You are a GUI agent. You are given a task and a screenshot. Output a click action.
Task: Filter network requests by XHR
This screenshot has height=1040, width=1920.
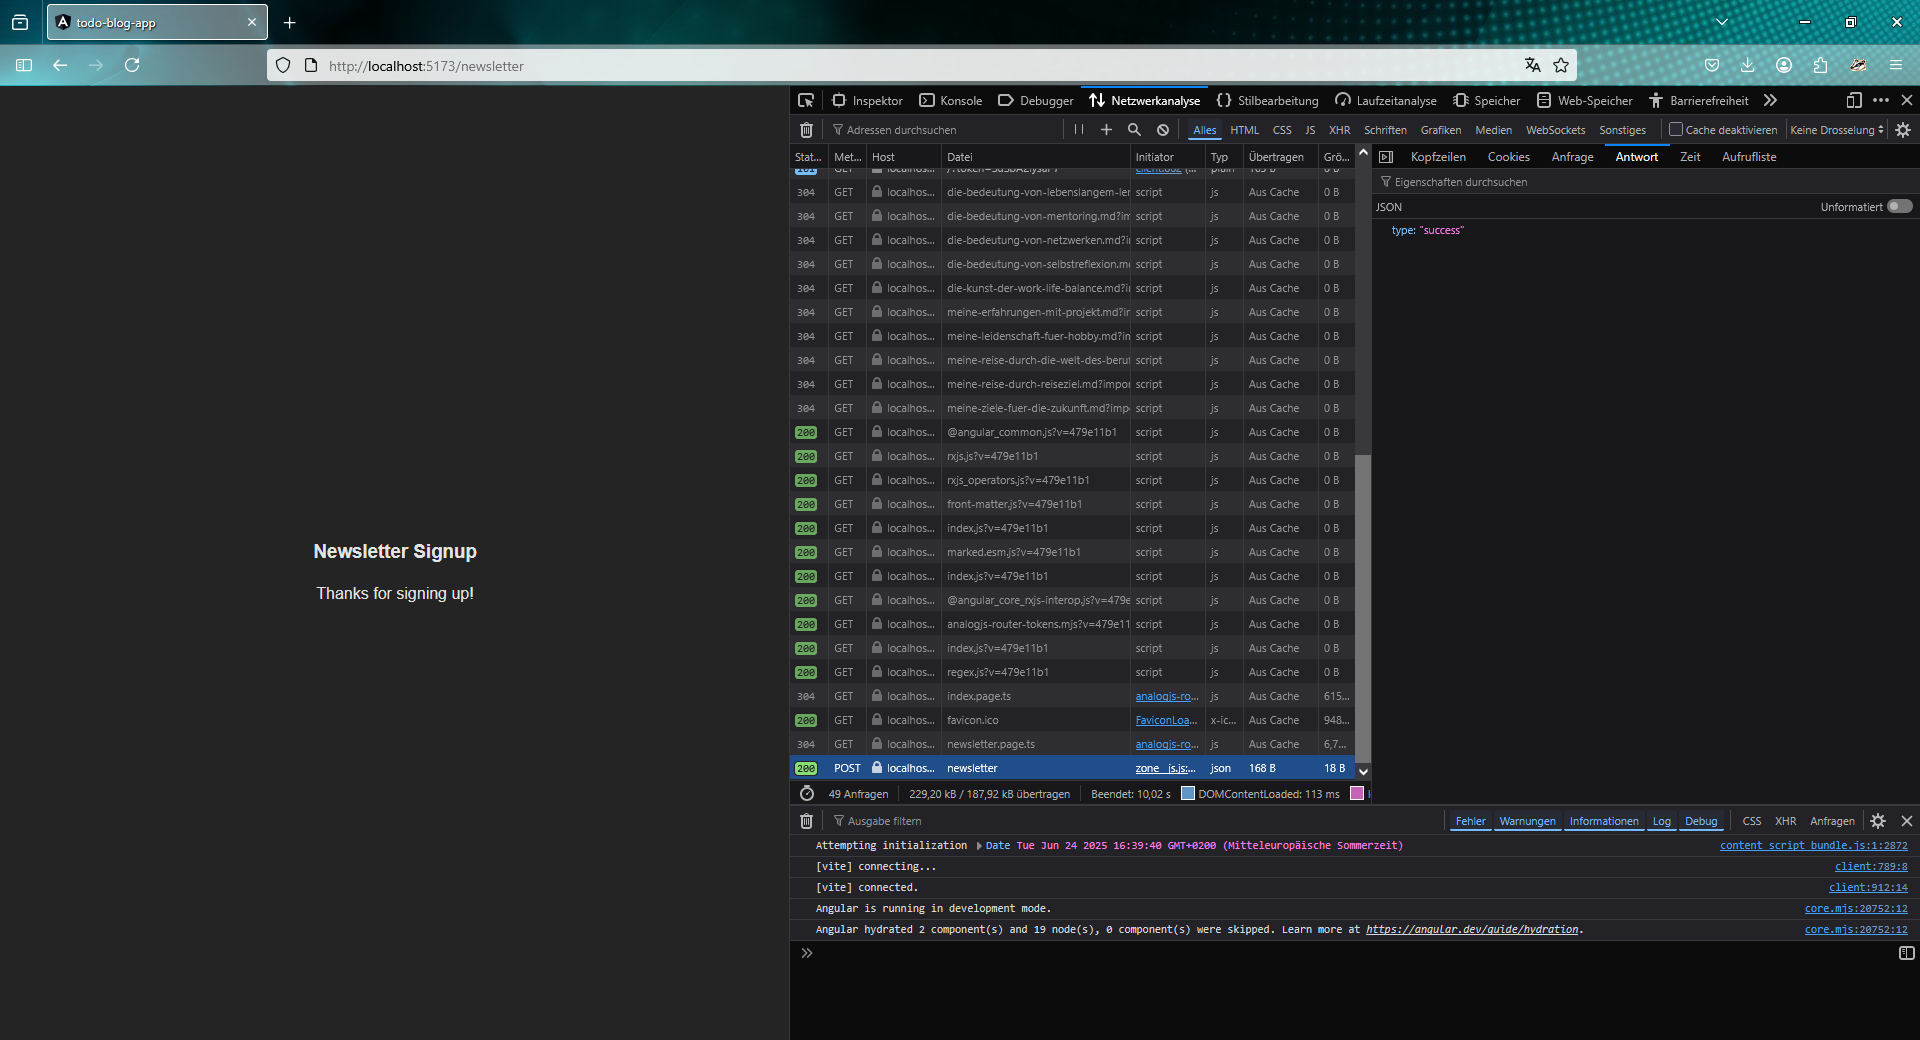(1339, 130)
